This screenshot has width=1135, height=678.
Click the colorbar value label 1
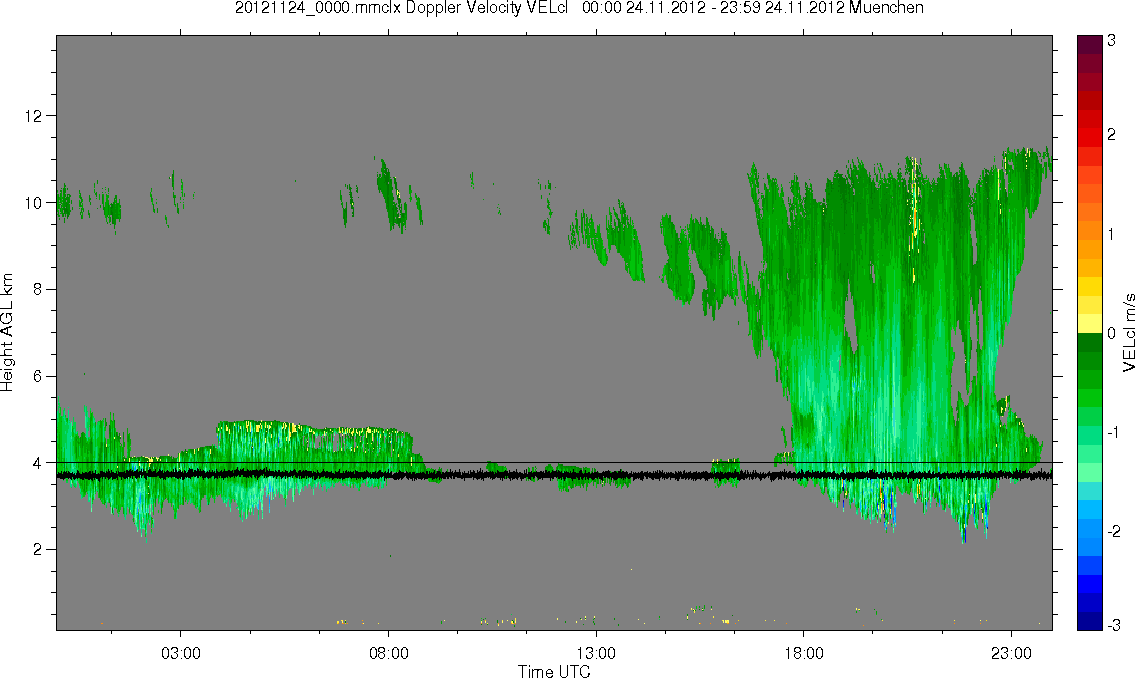click(1112, 234)
